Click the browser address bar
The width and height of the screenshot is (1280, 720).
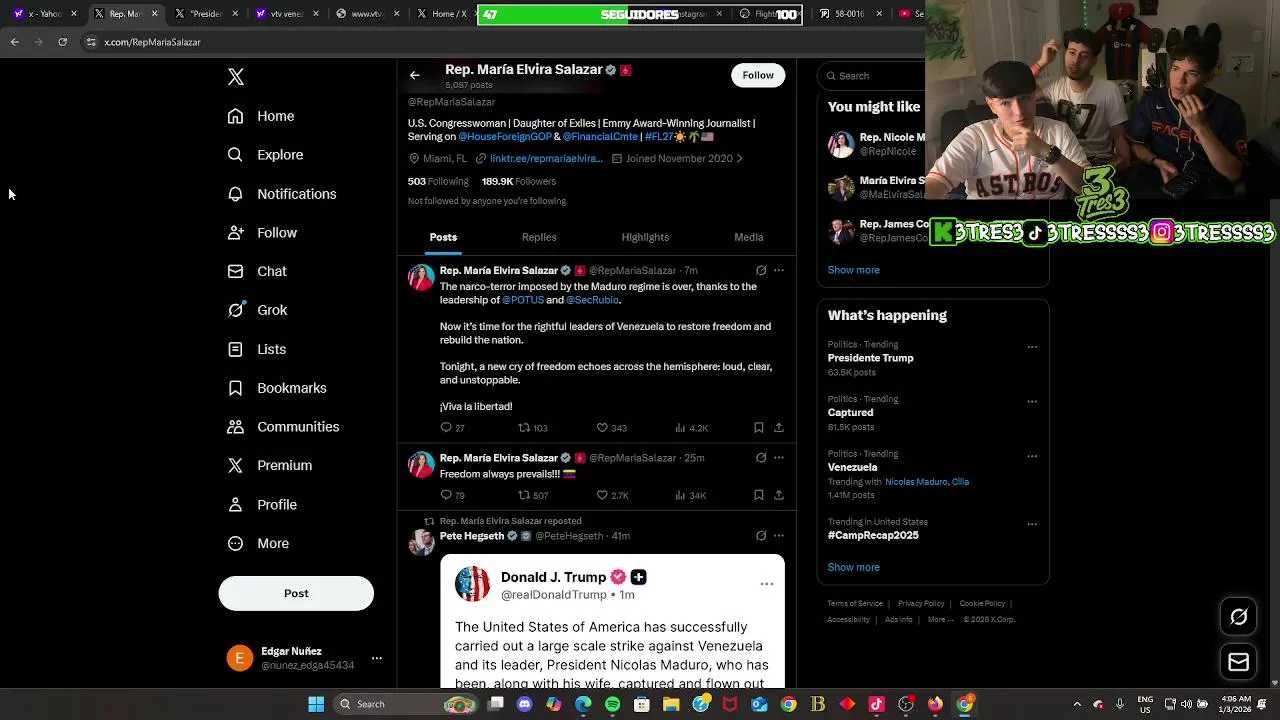pos(500,42)
